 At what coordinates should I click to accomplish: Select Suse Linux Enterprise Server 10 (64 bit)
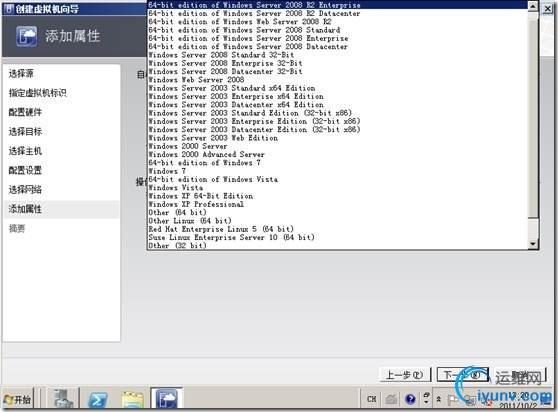[337, 237]
